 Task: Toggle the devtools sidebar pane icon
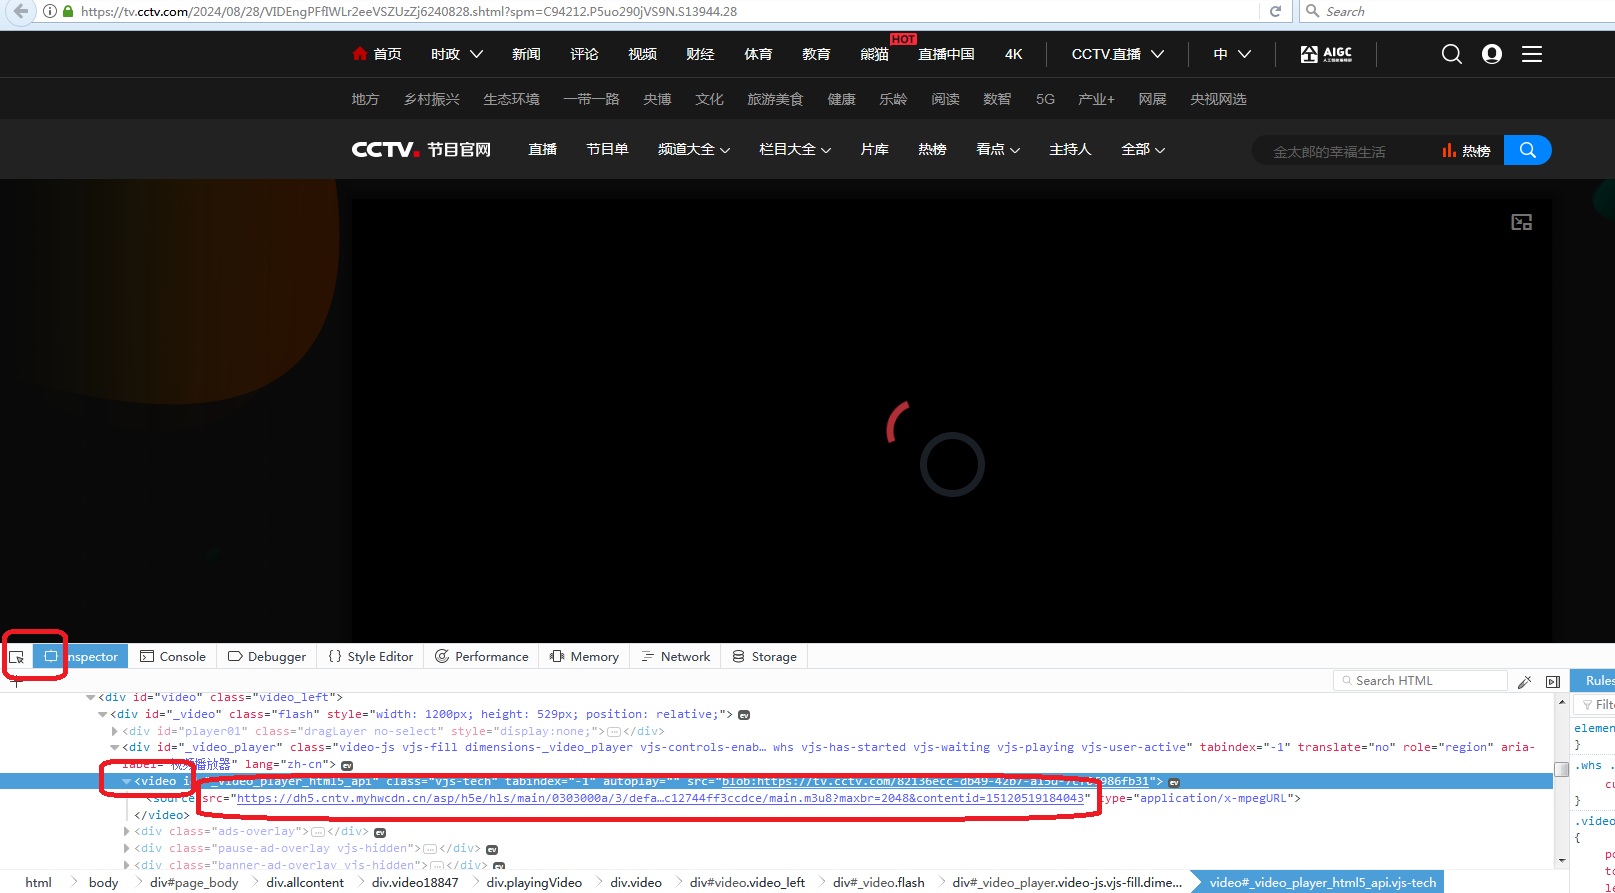pos(1553,682)
